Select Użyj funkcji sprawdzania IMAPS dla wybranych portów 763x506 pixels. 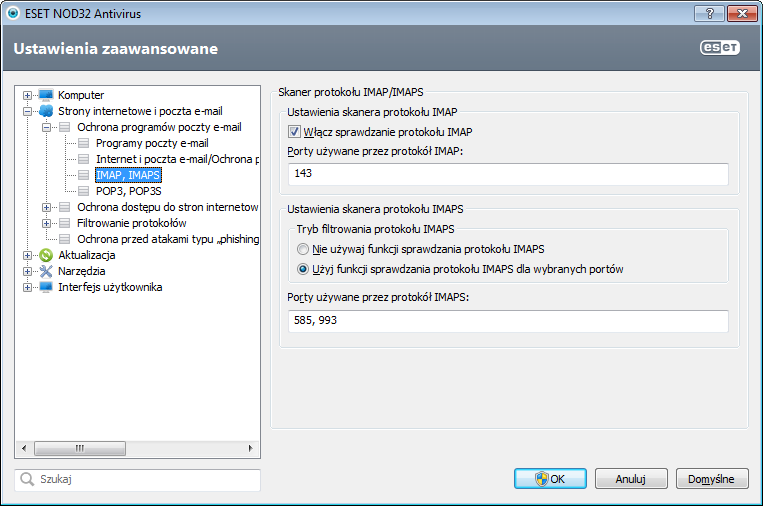(x=303, y=269)
